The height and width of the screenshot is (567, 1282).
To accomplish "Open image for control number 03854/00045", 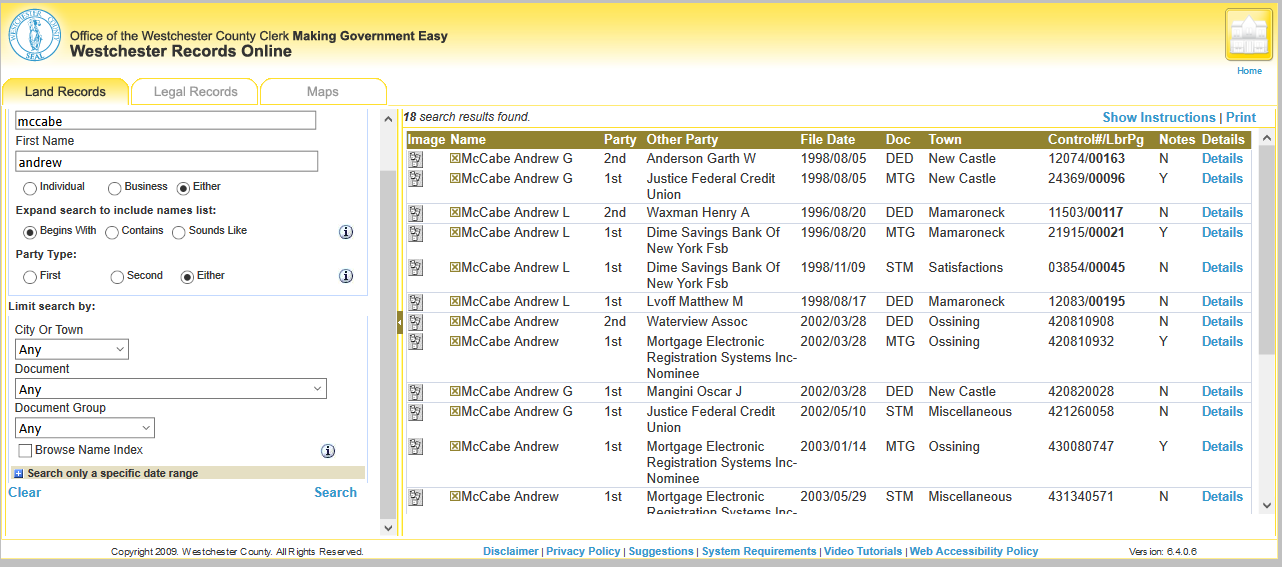I will (x=416, y=268).
